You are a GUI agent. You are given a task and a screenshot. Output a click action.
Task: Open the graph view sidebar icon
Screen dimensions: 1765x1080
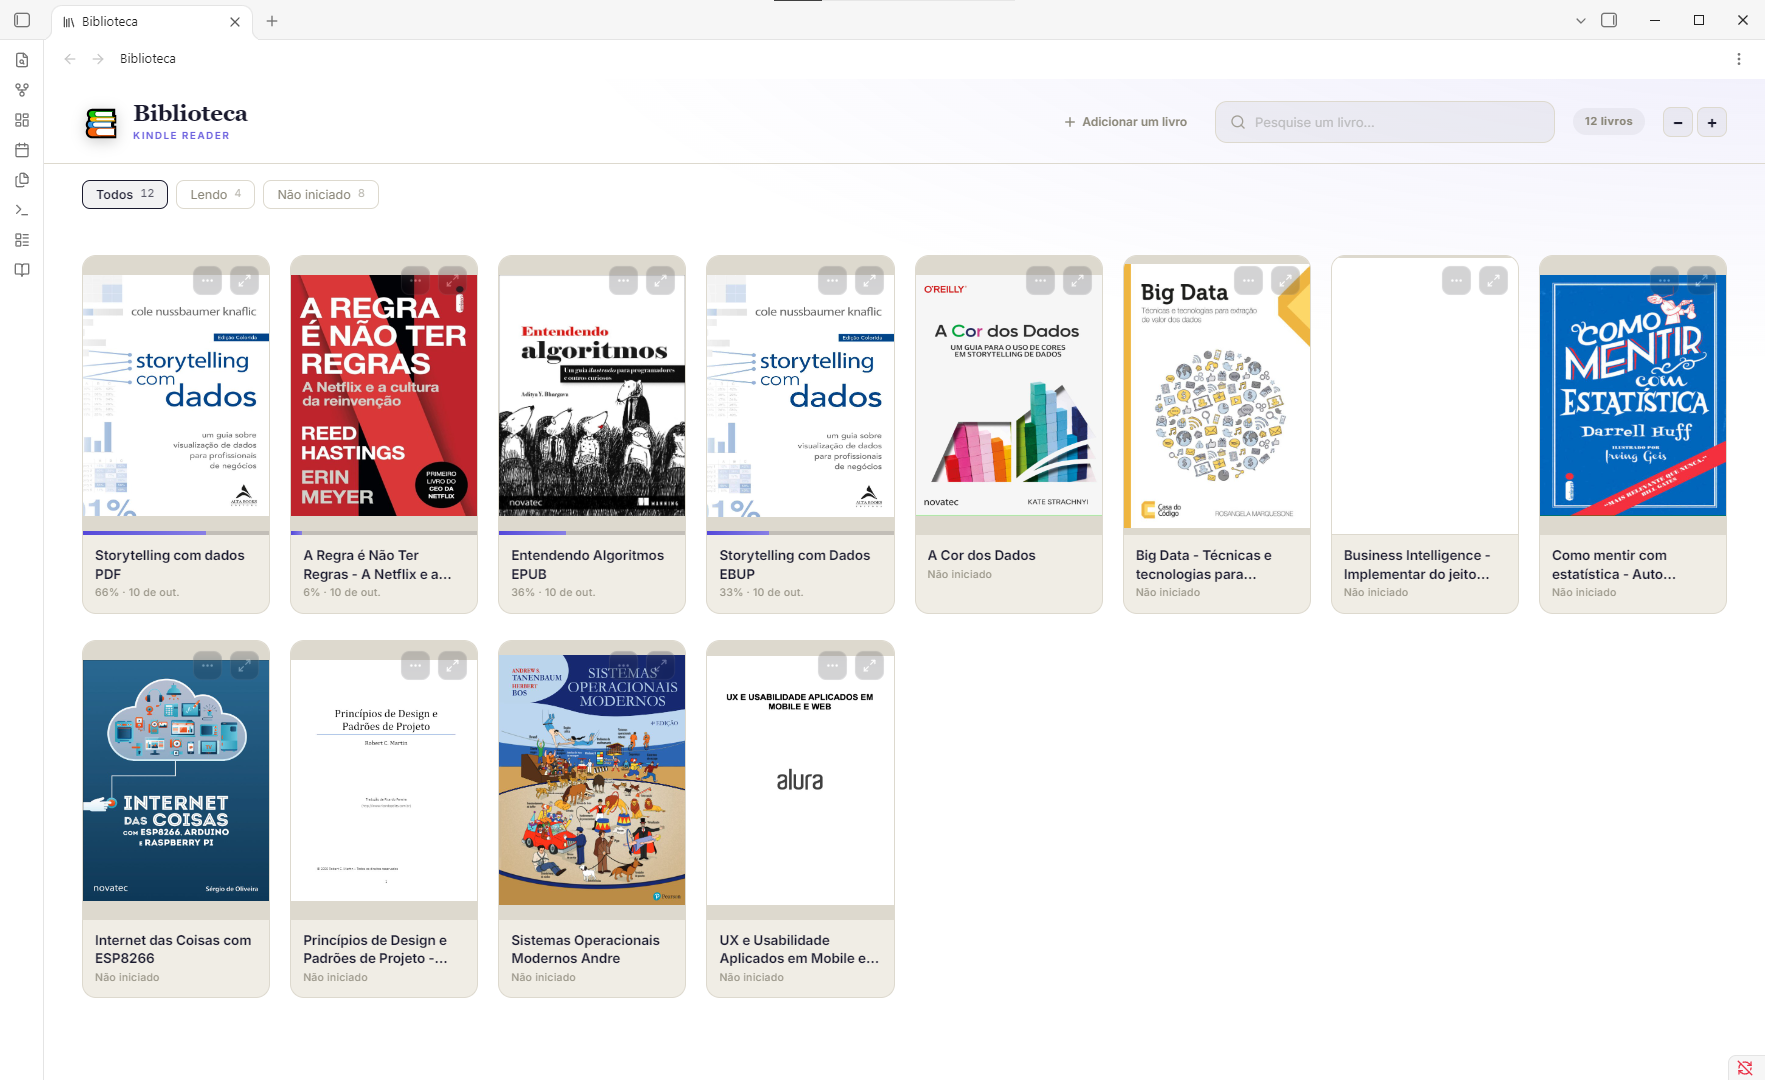[22, 90]
